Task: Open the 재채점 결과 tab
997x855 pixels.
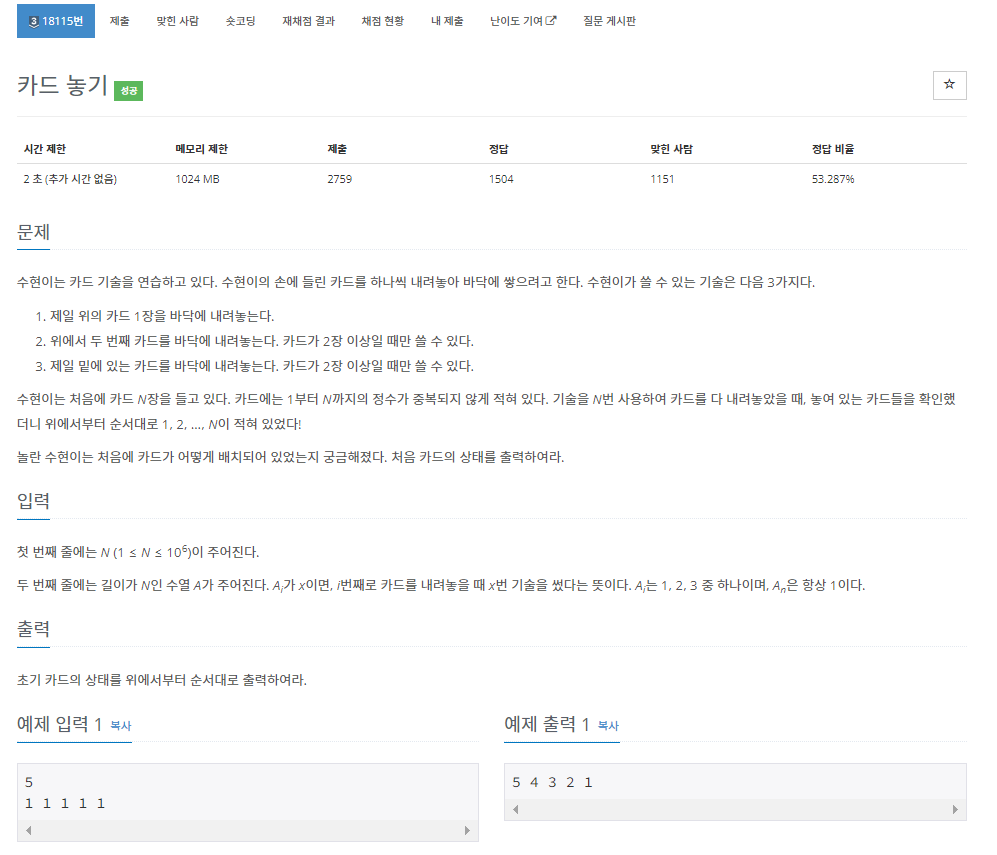Action: pos(308,21)
